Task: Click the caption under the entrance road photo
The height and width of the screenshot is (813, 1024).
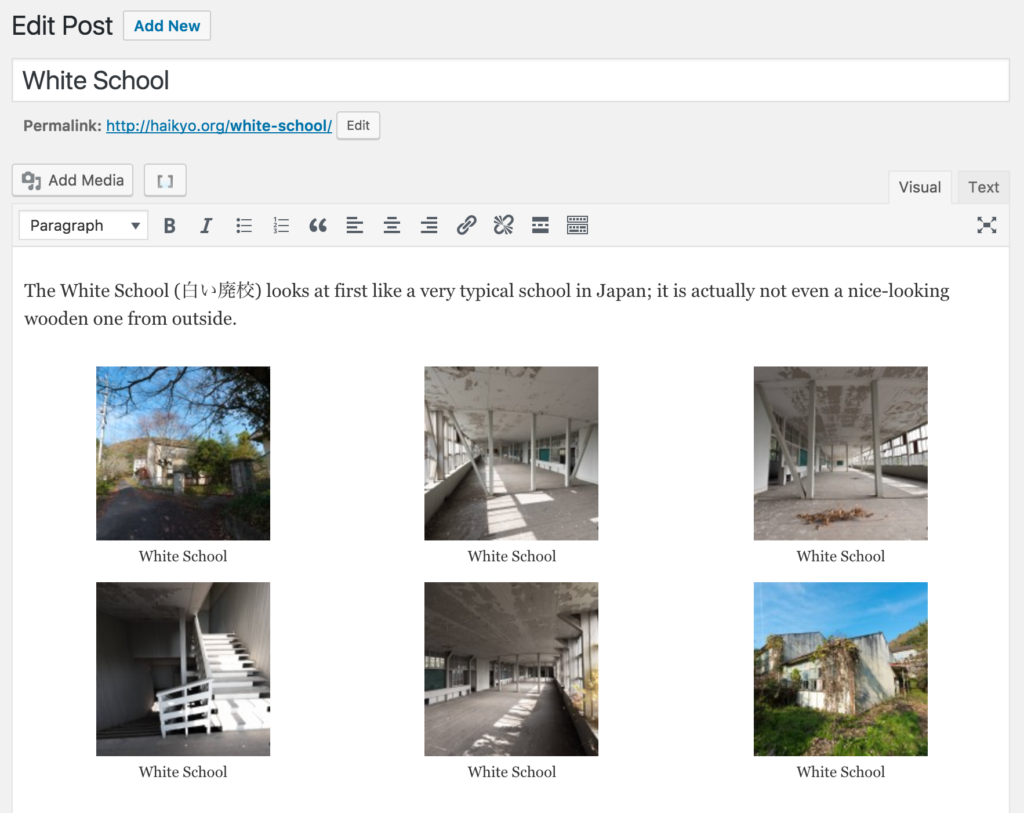Action: pos(183,556)
